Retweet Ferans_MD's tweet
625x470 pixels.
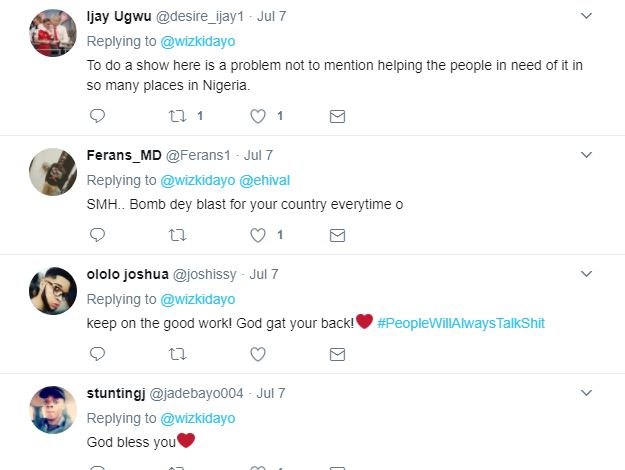(x=177, y=235)
